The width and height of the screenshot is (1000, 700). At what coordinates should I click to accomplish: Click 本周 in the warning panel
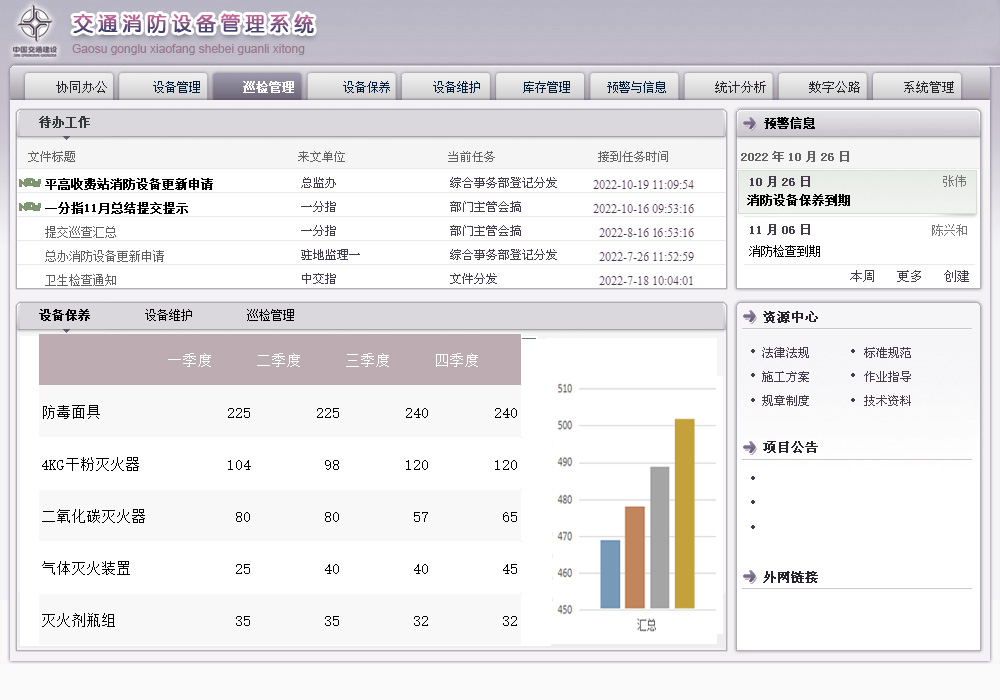862,276
